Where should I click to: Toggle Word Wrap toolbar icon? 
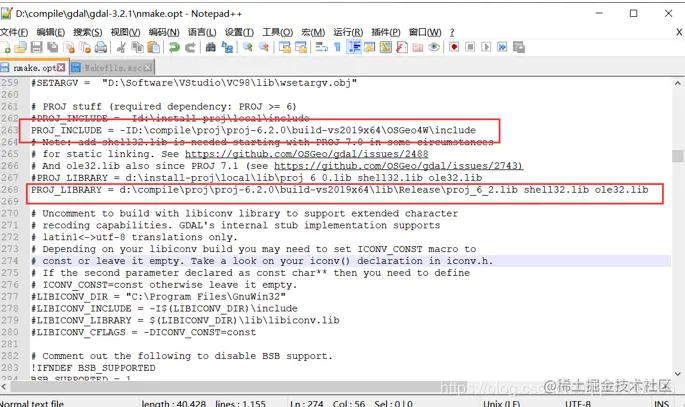coord(322,47)
